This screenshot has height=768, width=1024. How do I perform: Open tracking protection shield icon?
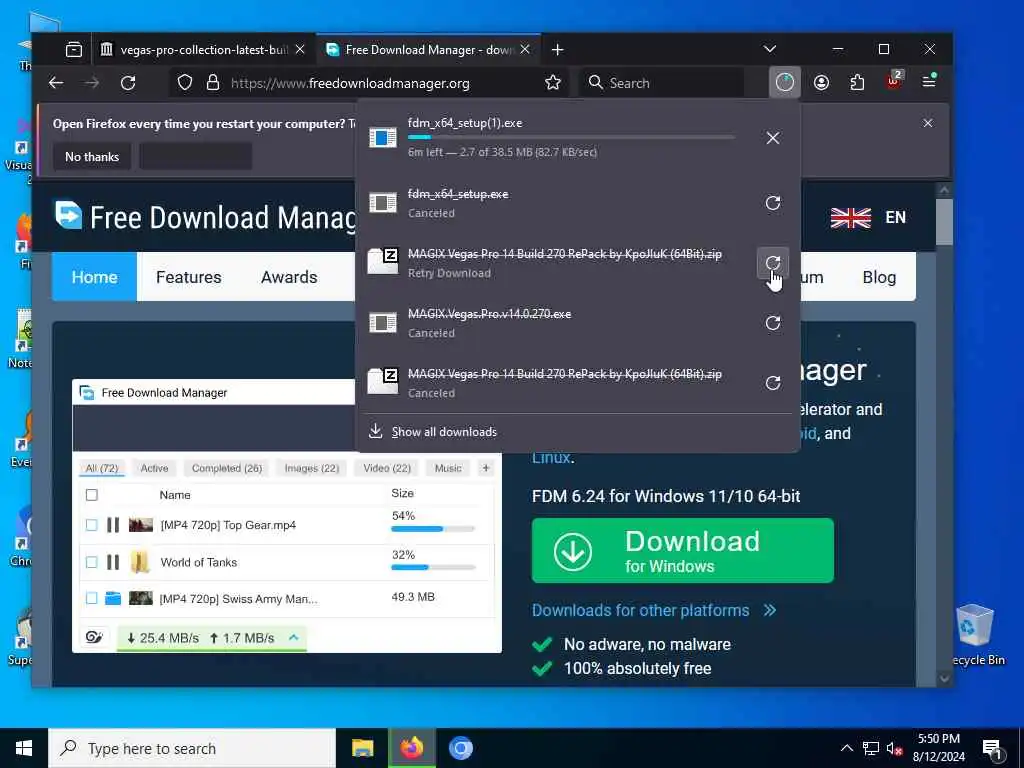[x=185, y=83]
